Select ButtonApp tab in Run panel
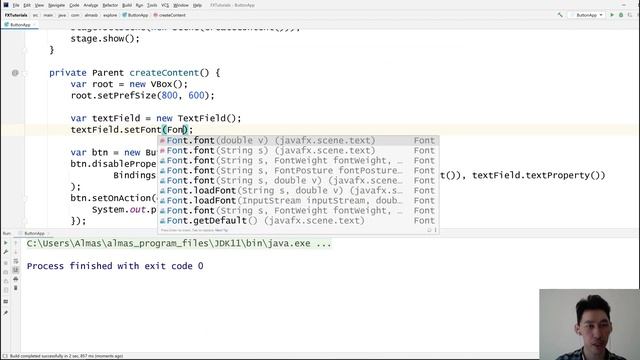The height and width of the screenshot is (360, 640). click(34, 233)
